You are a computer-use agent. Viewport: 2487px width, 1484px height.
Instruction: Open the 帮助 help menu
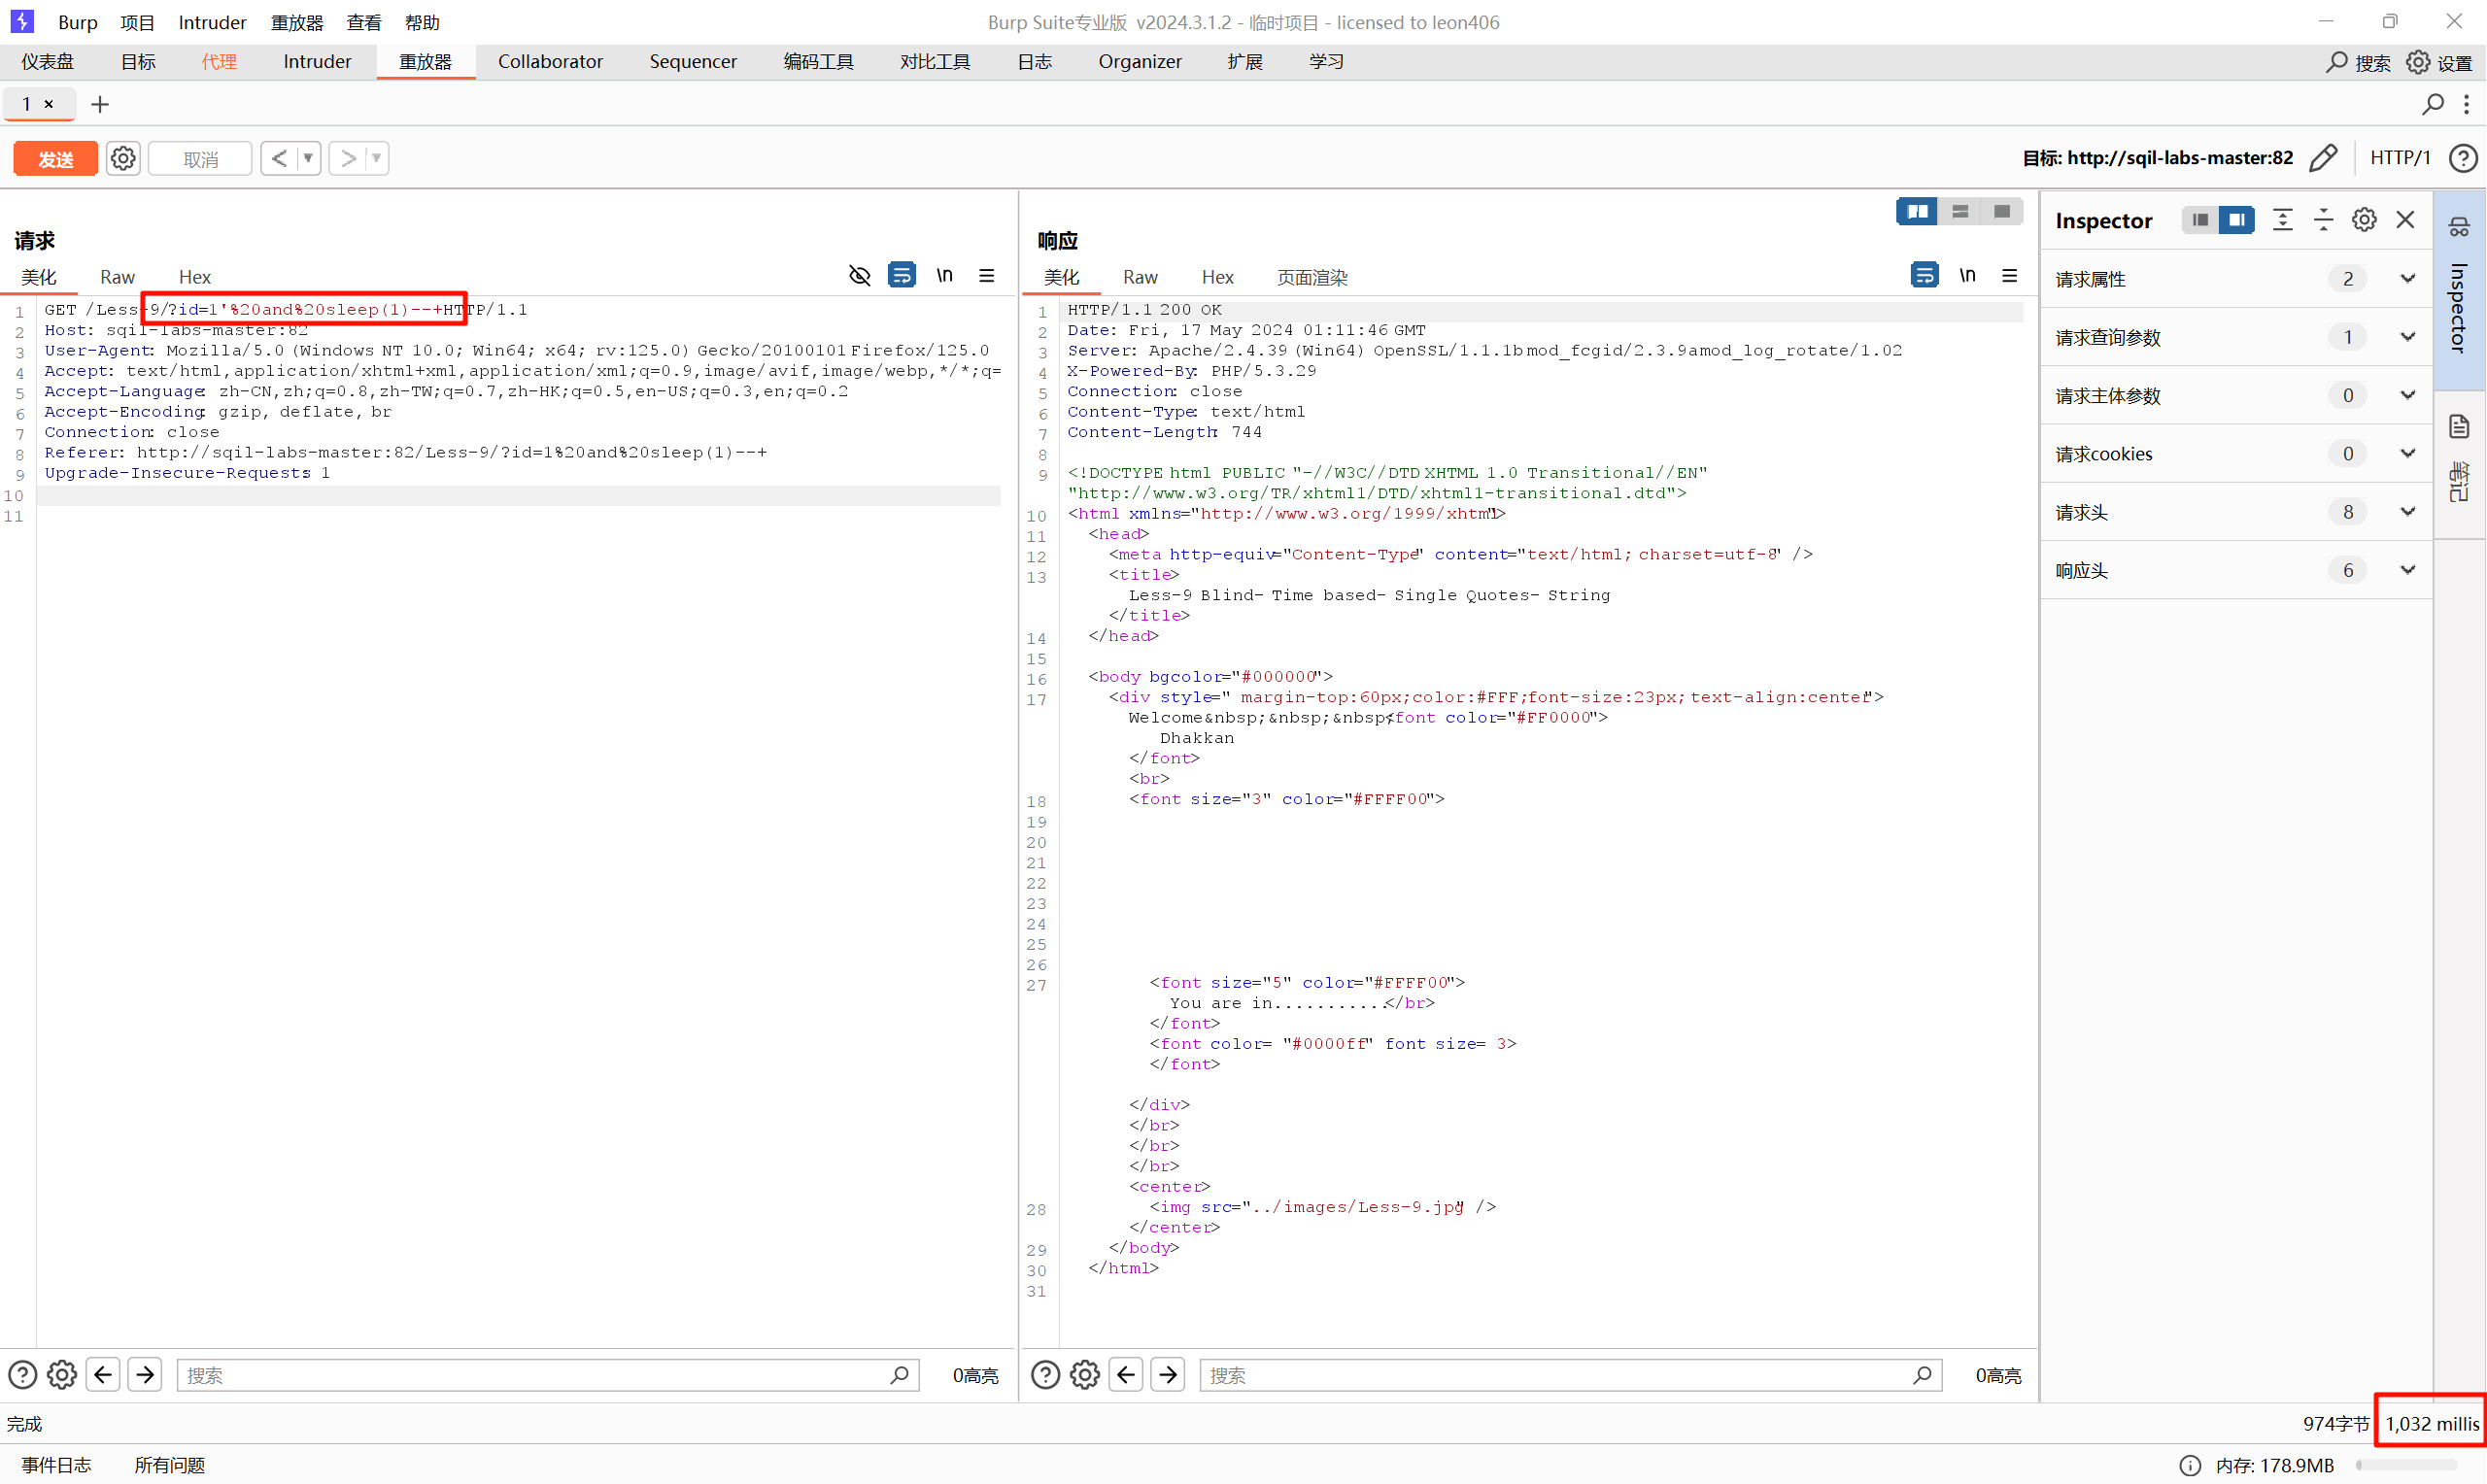[x=422, y=22]
